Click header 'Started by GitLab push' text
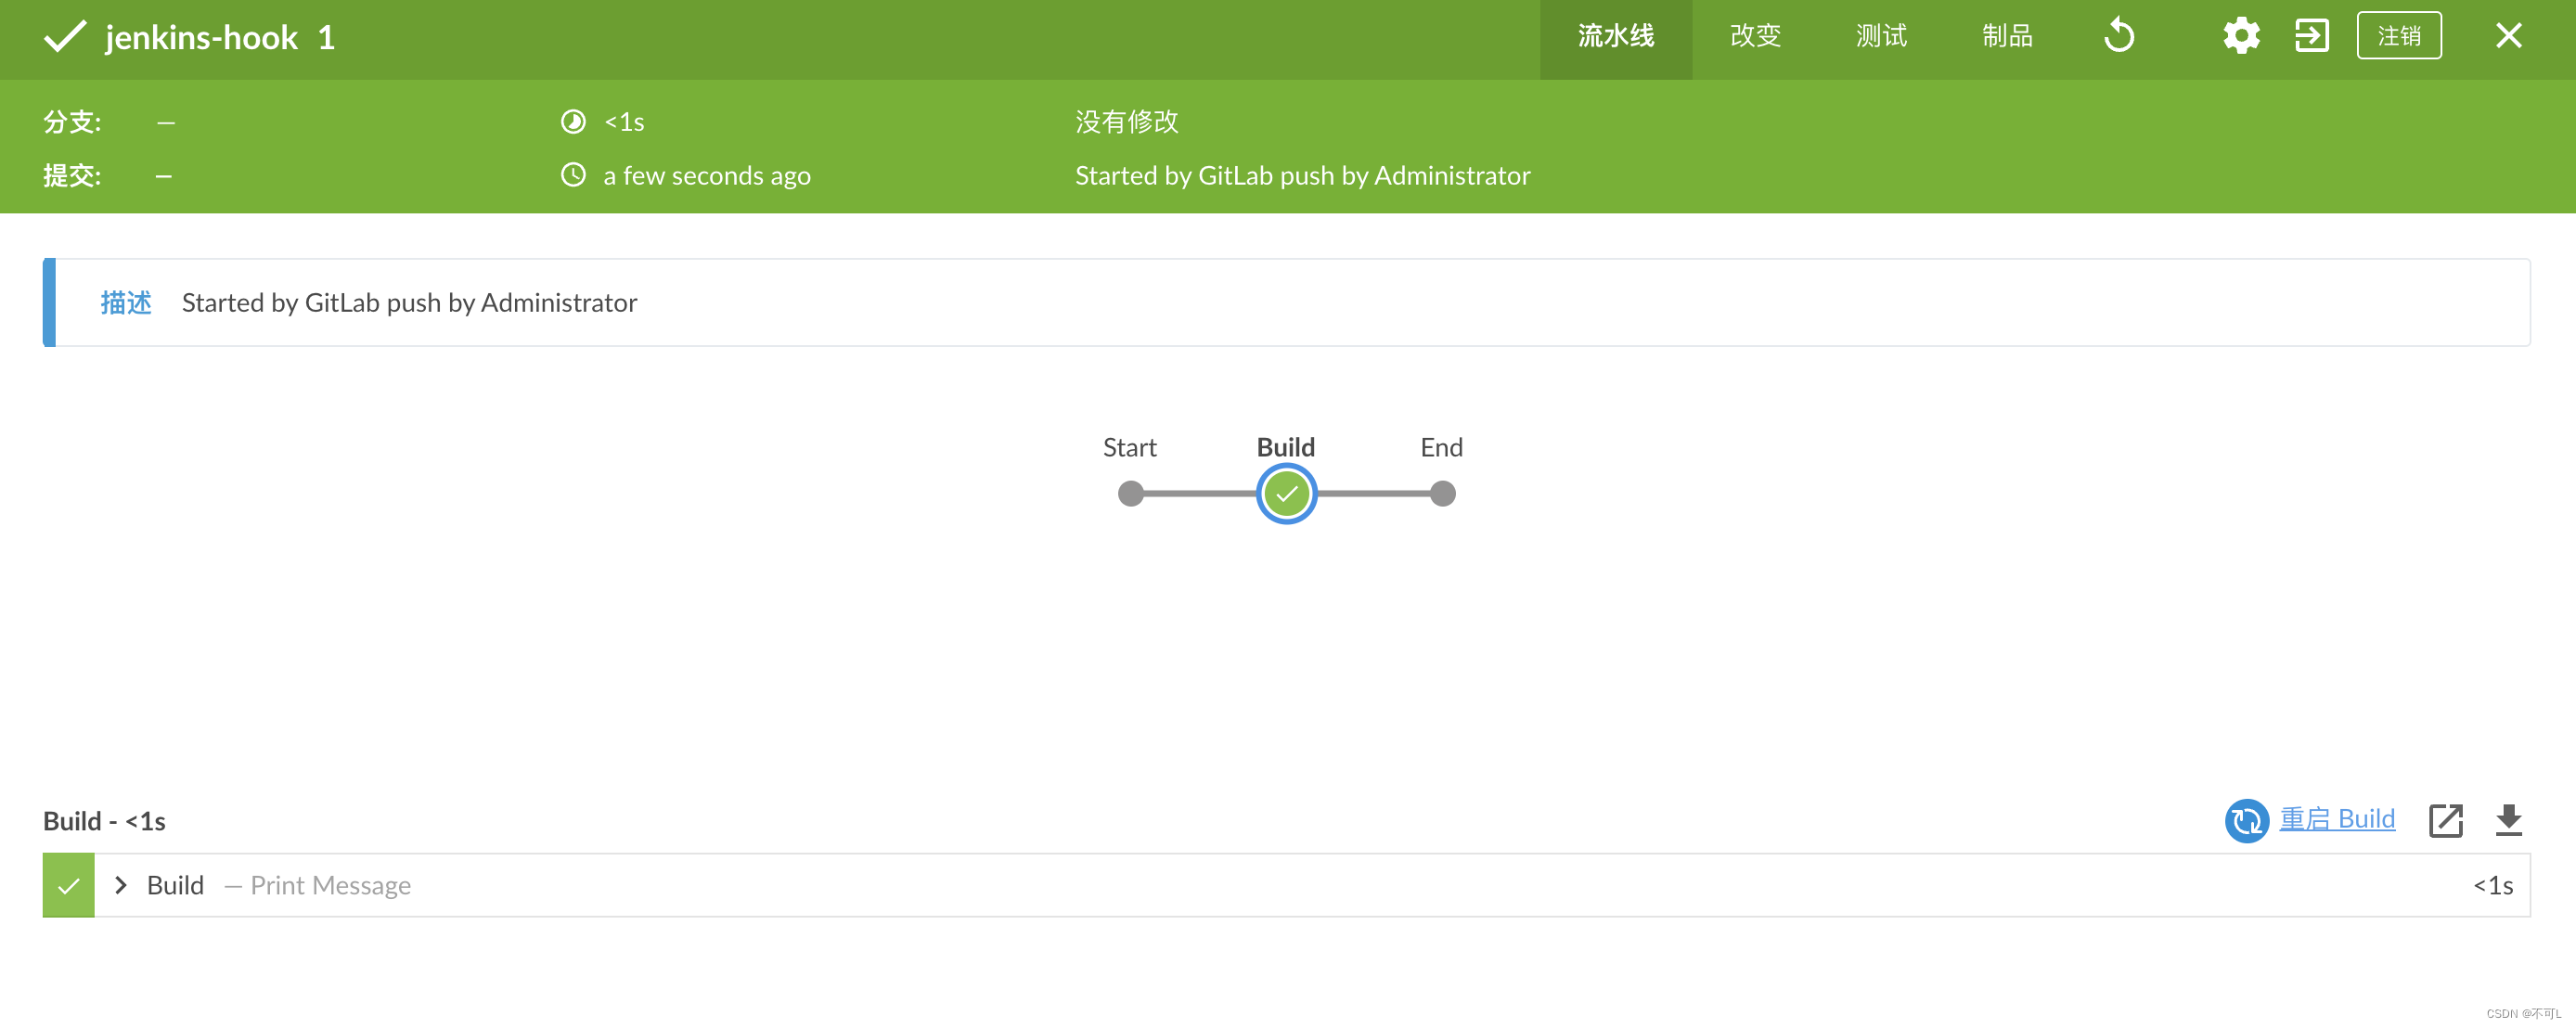The image size is (2576, 1028). (x=1302, y=176)
